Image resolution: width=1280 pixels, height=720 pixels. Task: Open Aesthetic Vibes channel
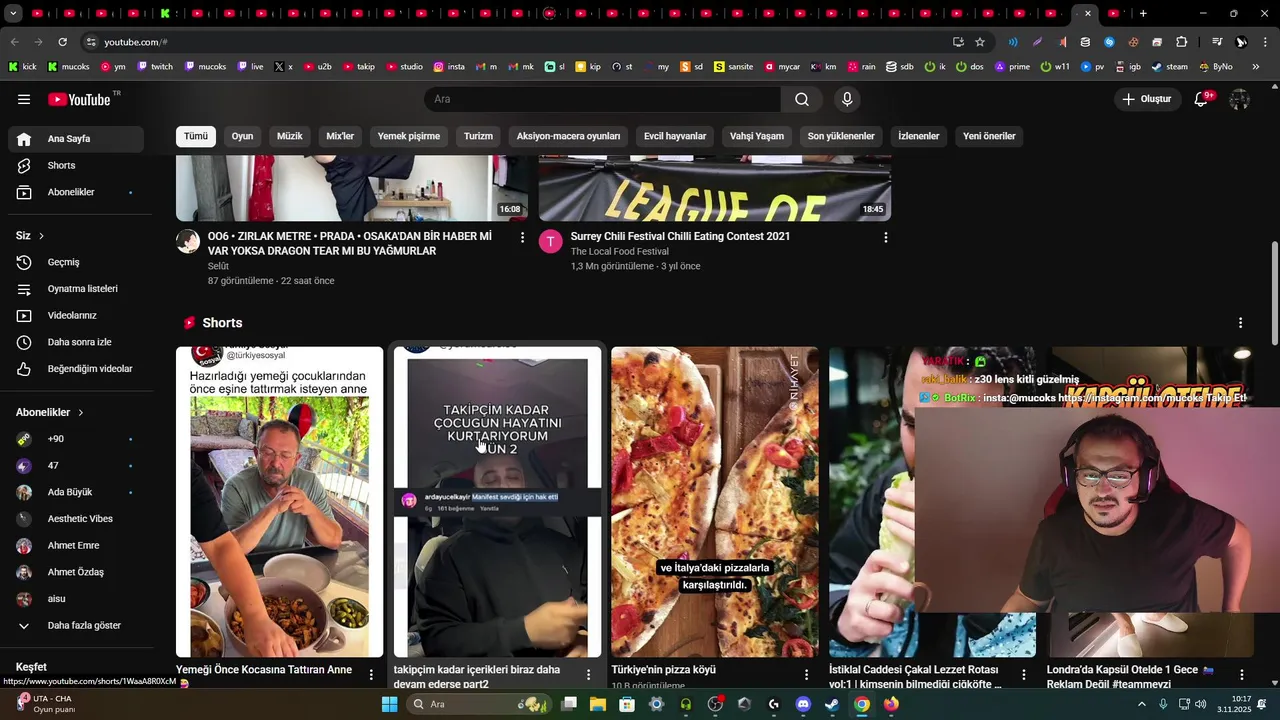click(76, 519)
